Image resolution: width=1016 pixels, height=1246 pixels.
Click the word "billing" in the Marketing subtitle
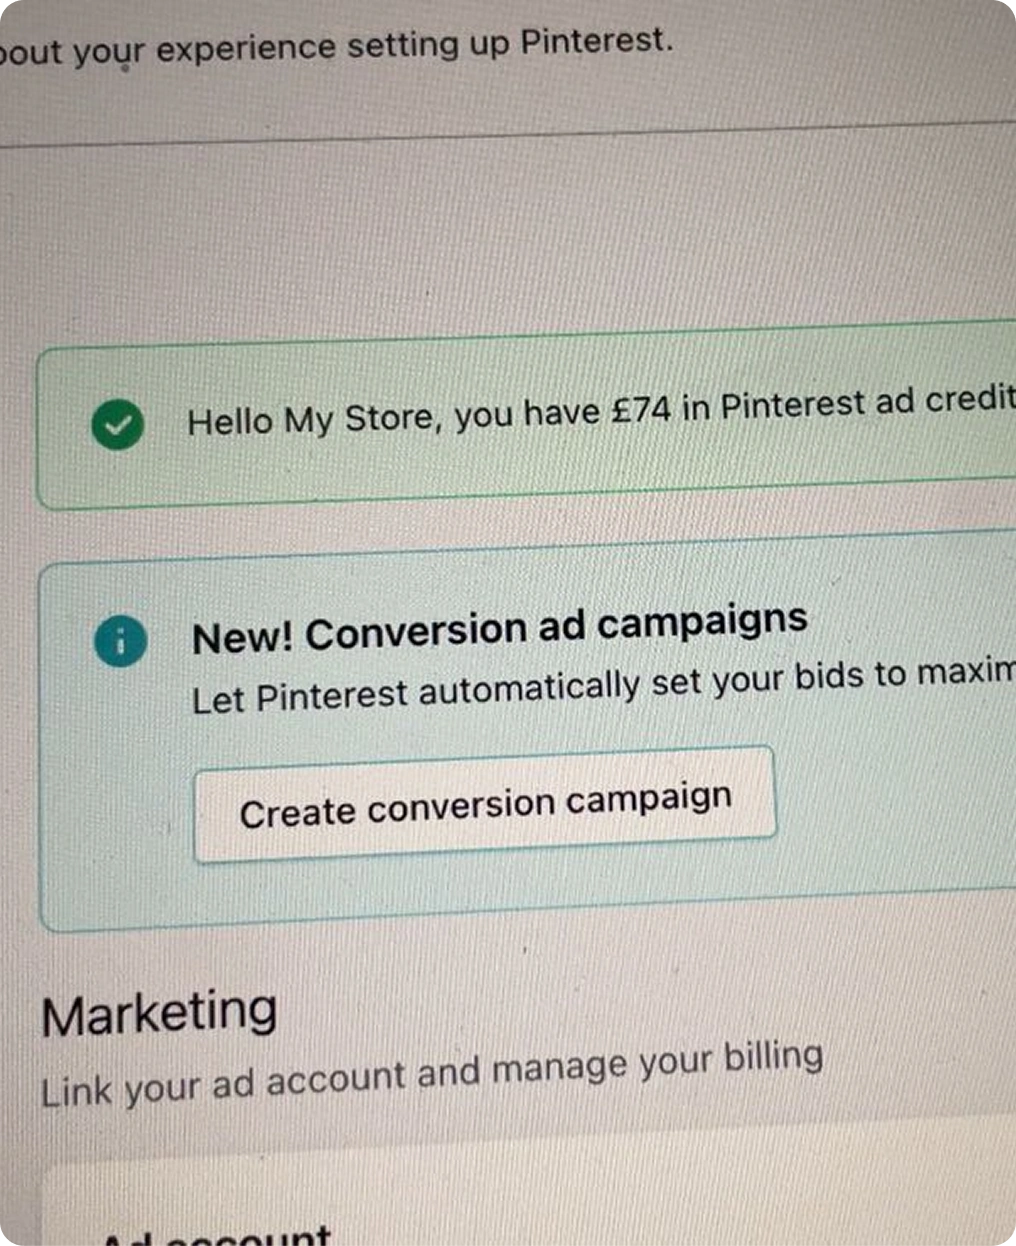click(774, 1058)
